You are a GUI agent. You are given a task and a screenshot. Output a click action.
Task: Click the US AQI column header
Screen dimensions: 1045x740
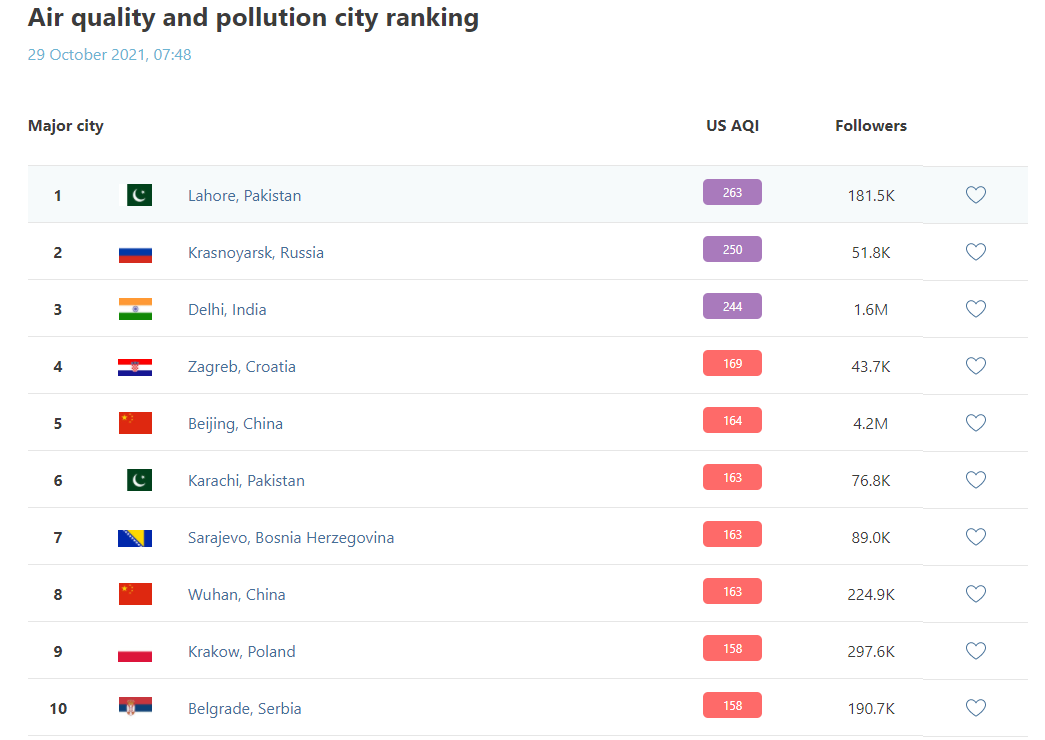[732, 126]
